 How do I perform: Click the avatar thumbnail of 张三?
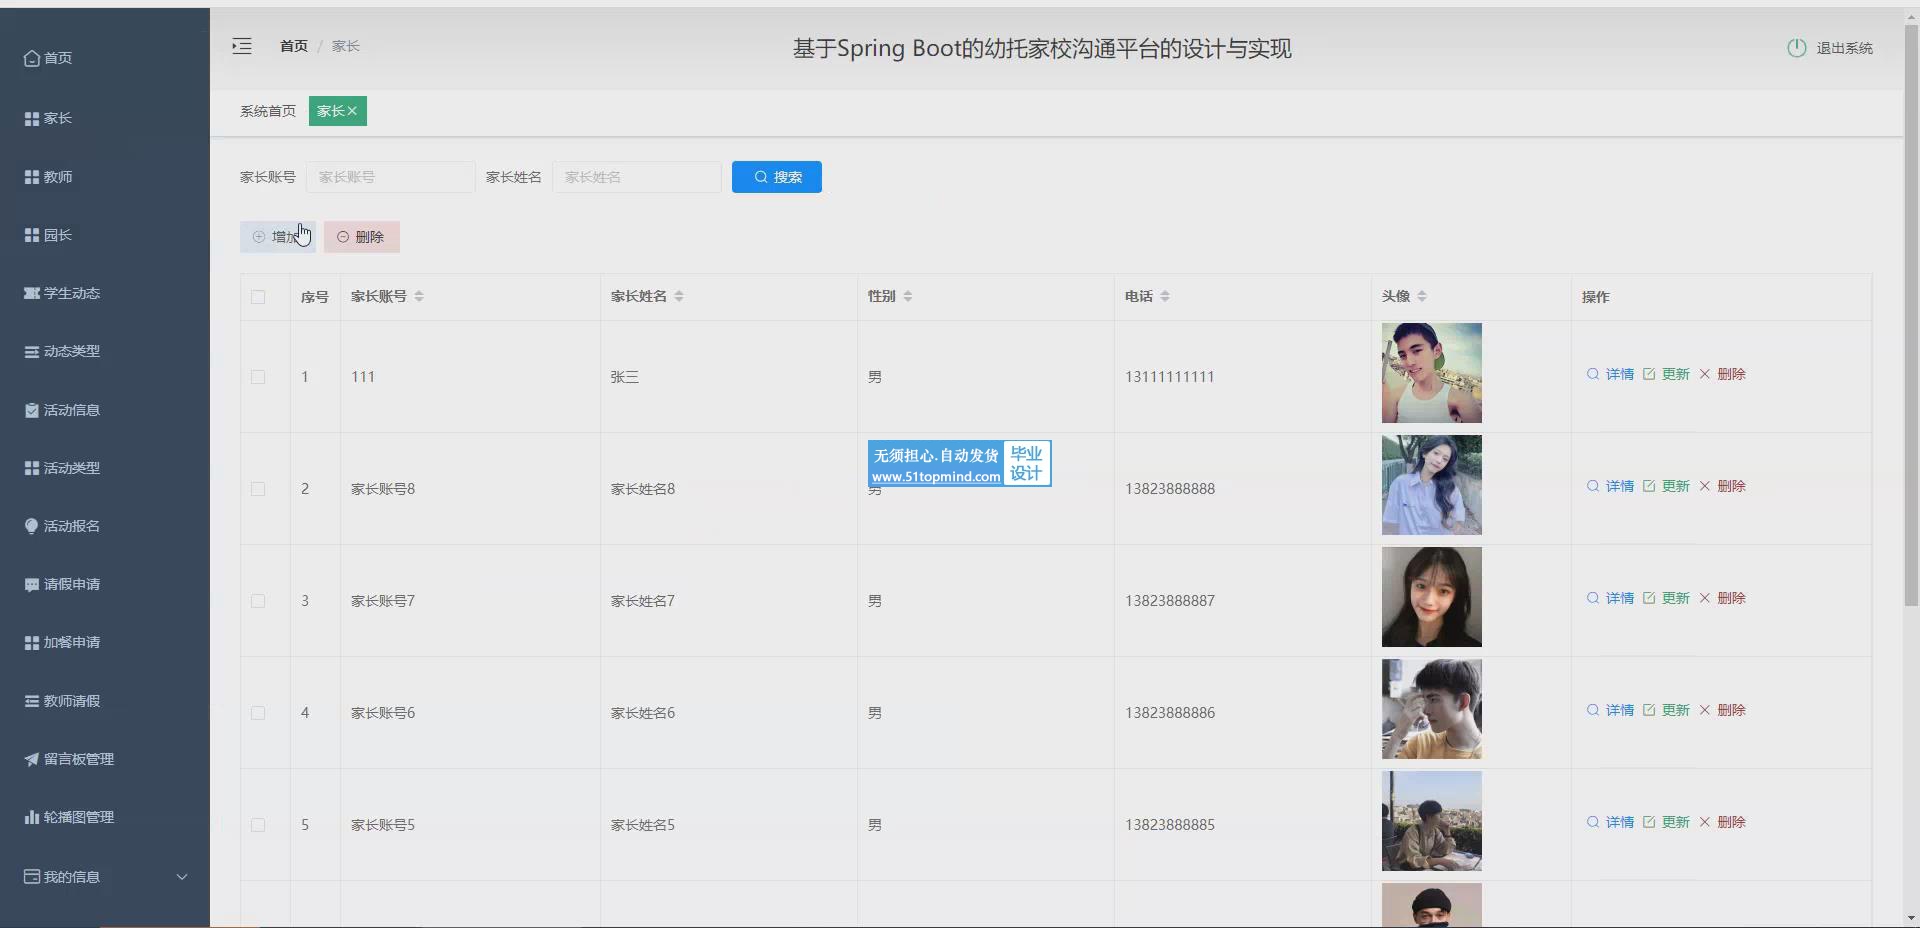pyautogui.click(x=1432, y=373)
